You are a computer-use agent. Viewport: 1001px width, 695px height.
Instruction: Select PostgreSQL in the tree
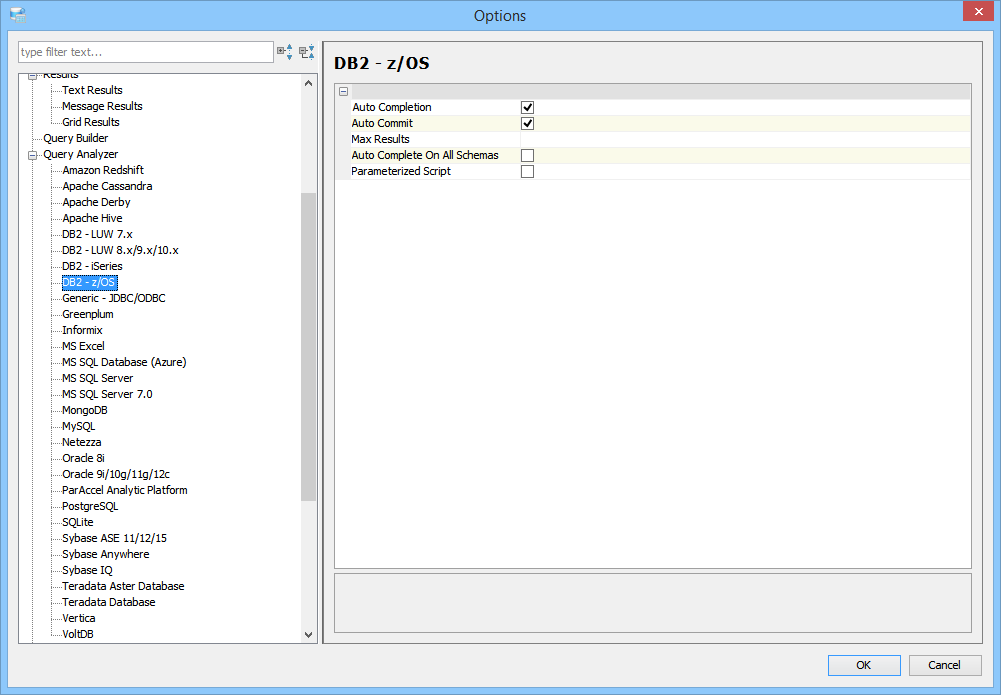90,505
